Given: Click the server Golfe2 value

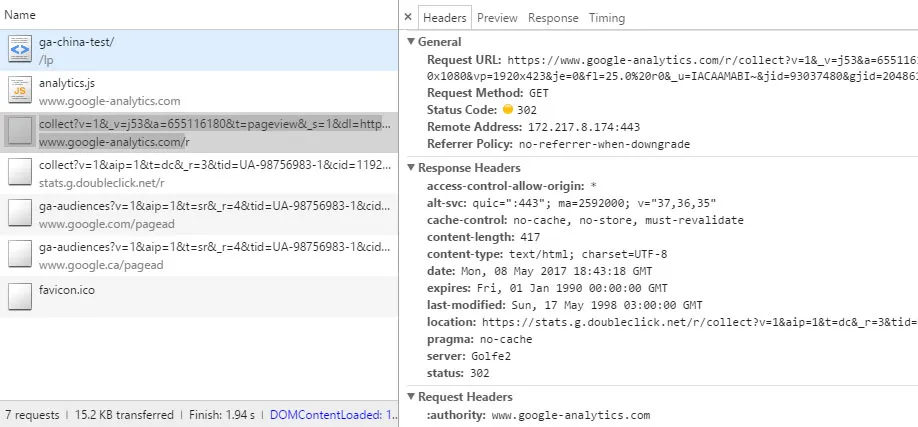Looking at the screenshot, I should coord(491,356).
